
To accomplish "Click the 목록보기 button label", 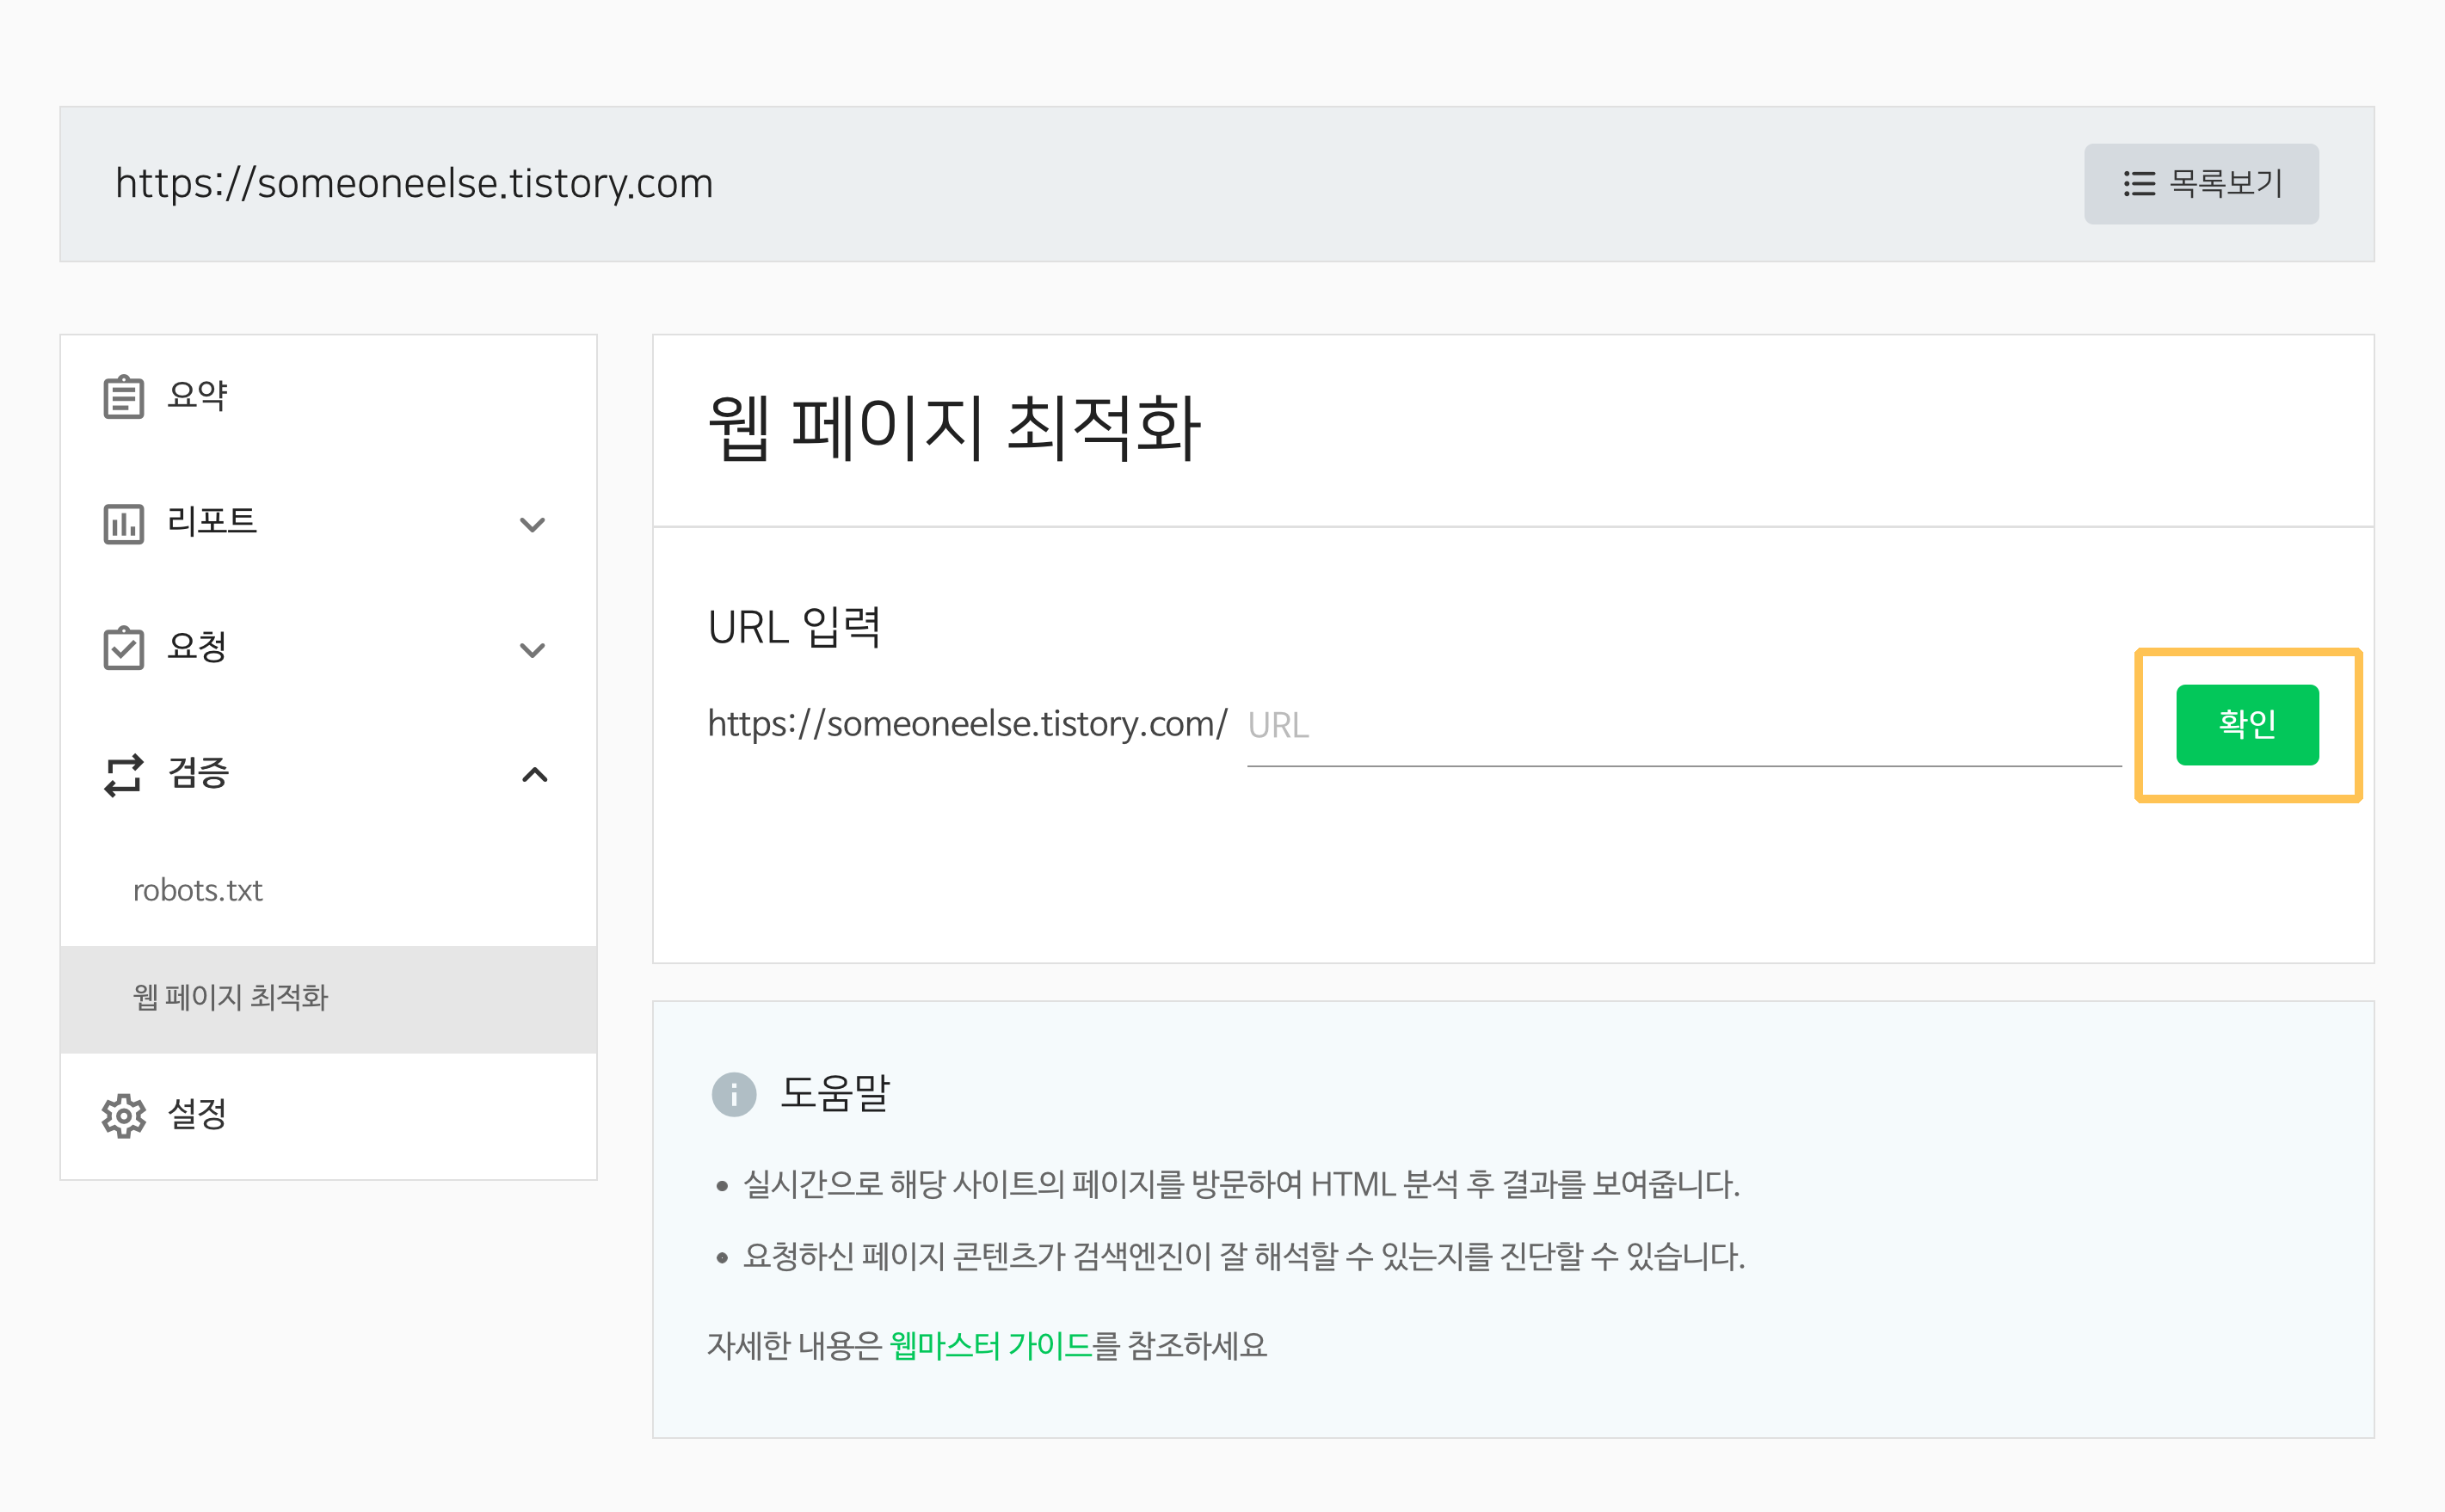I will (x=2225, y=184).
